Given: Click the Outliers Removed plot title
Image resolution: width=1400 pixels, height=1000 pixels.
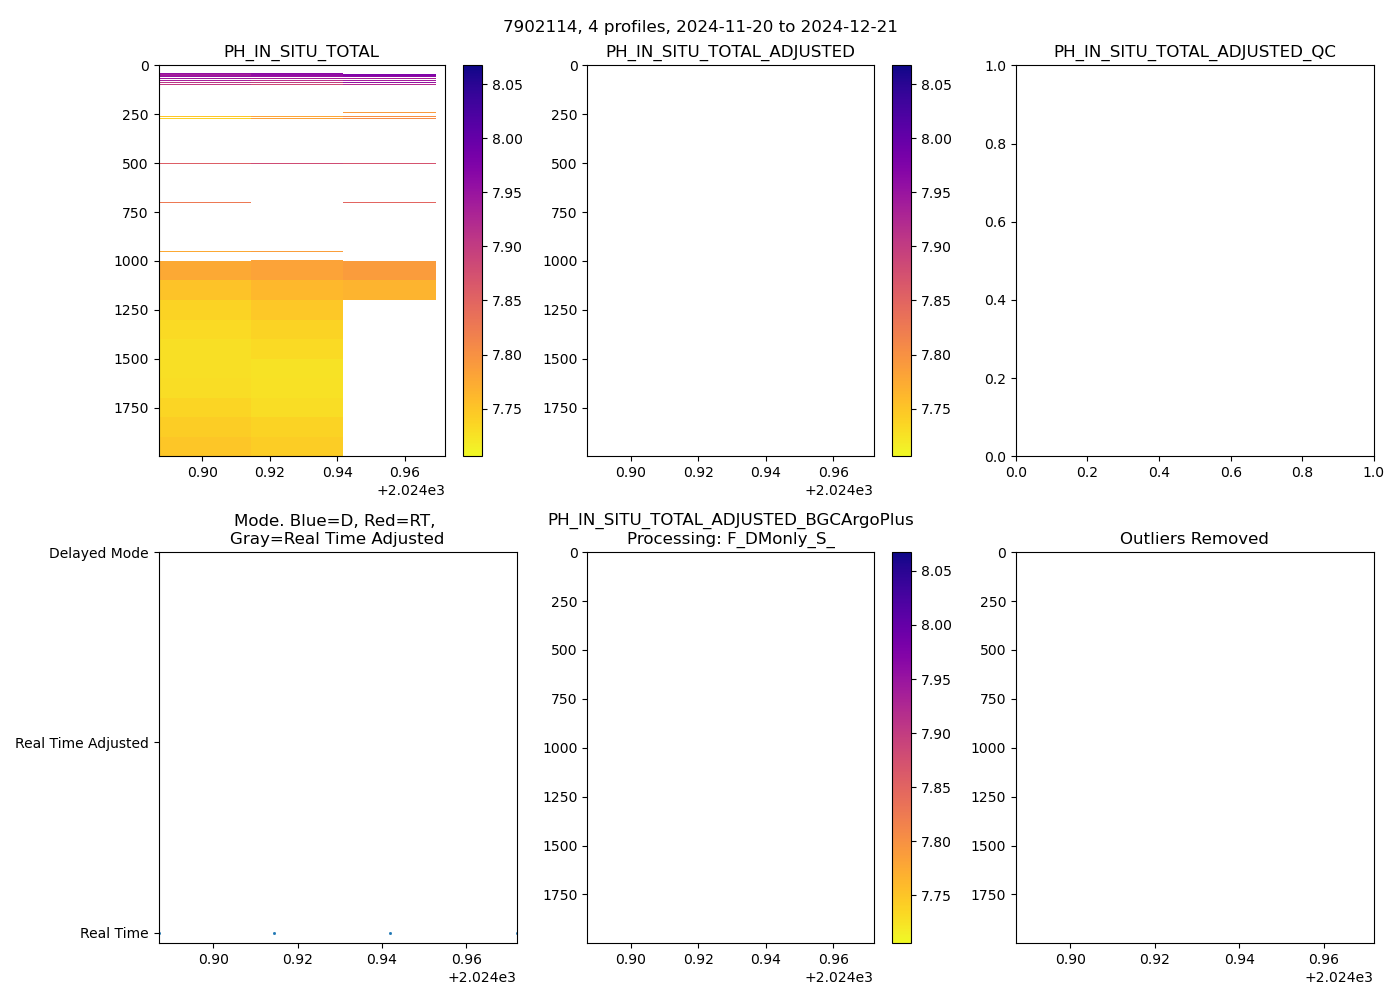Looking at the screenshot, I should tap(1194, 539).
